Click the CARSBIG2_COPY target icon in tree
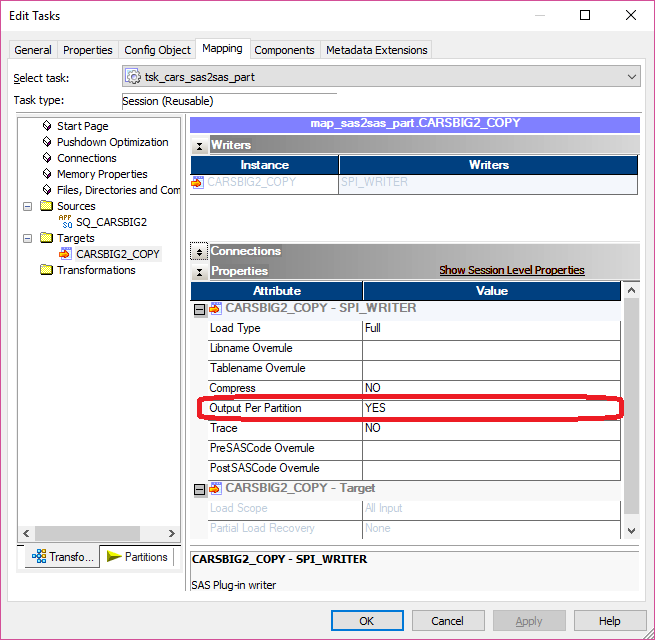This screenshot has width=655, height=640. 66,254
